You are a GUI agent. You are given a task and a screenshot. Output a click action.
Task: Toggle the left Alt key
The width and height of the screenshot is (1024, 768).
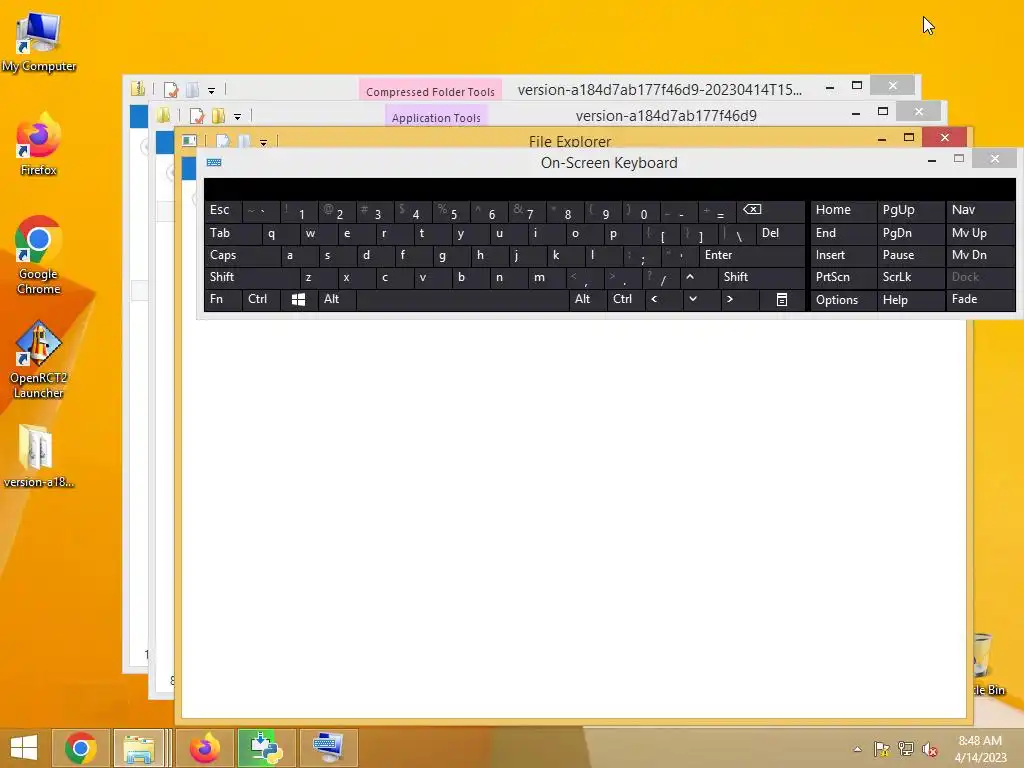pyautogui.click(x=336, y=300)
